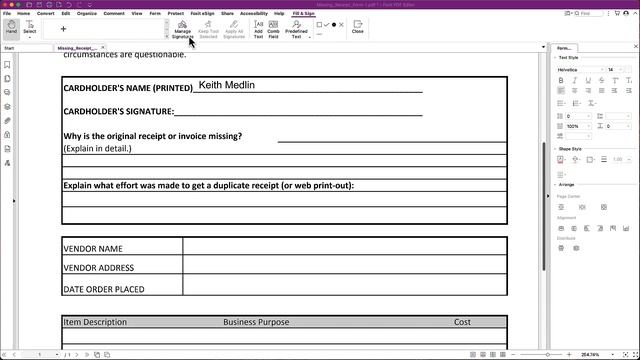
Task: Open the Security side panel
Action: [x=7, y=135]
